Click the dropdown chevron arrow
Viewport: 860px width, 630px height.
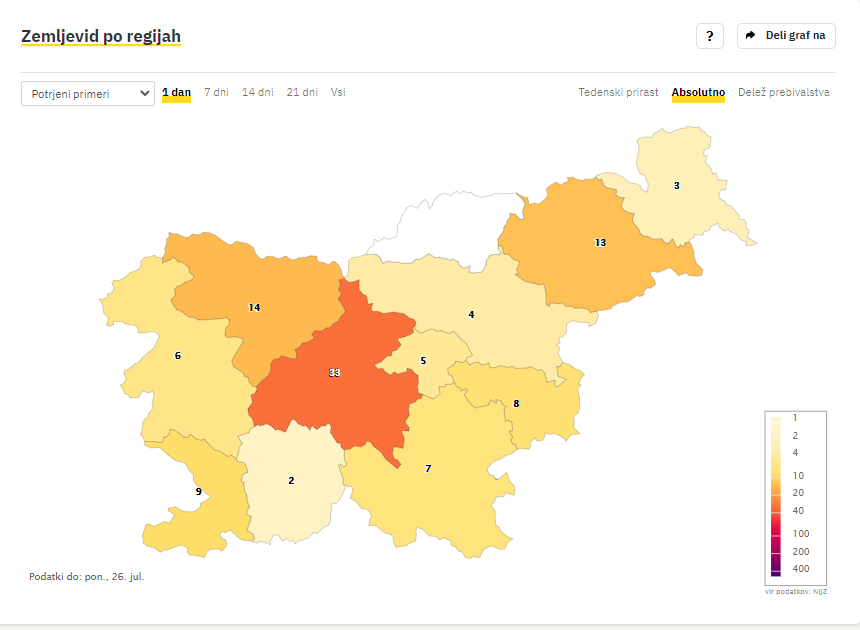(x=144, y=93)
